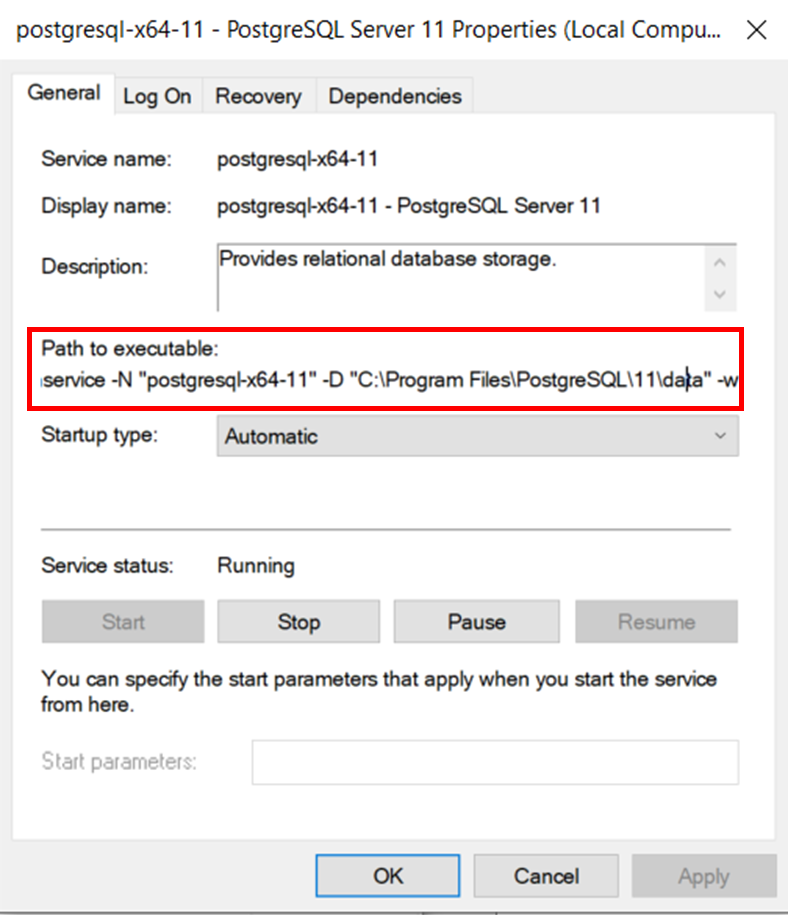Close the PostgreSQL Server Properties dialog
Image resolution: width=788 pixels, height=915 pixels.
coord(758,30)
